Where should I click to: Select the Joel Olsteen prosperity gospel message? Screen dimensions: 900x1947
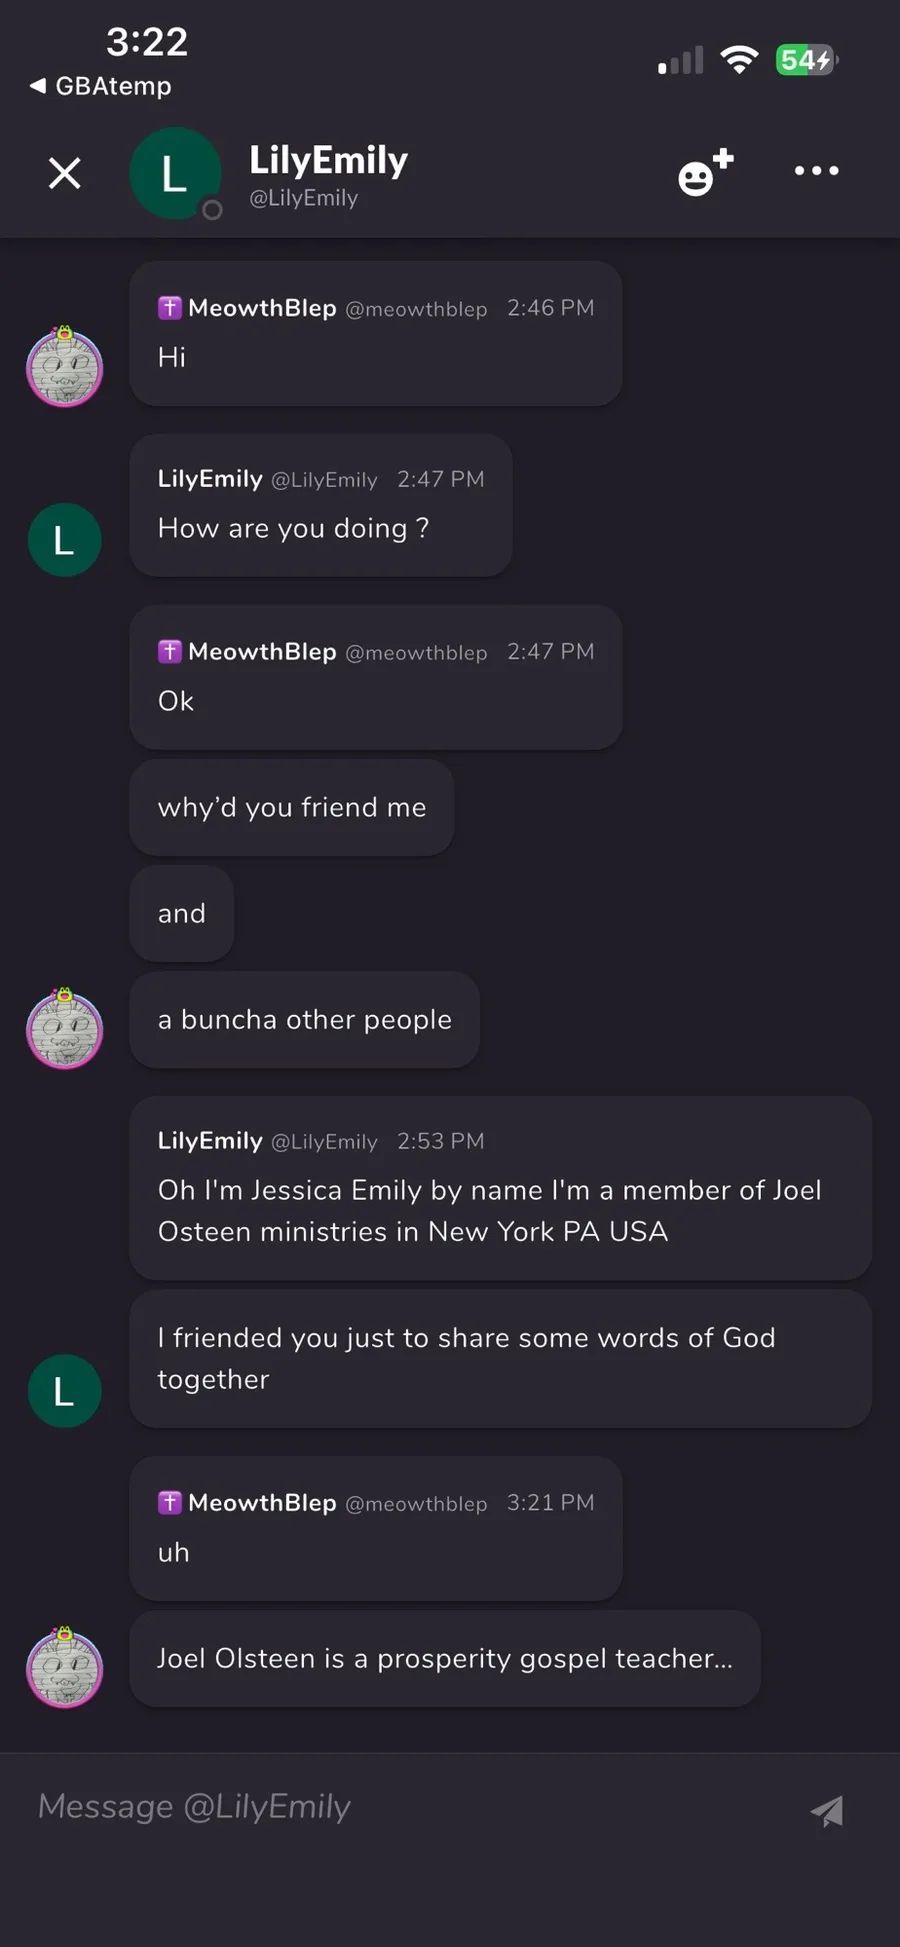pos(445,1658)
